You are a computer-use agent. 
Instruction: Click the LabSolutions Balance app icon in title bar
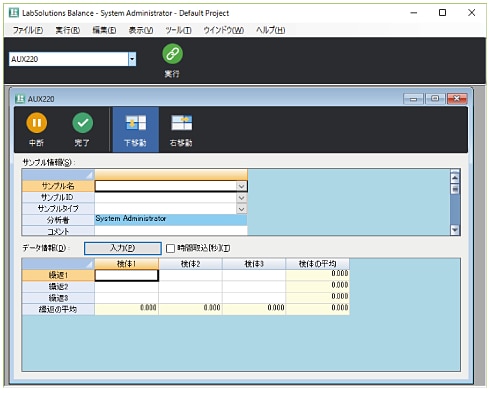(14, 13)
